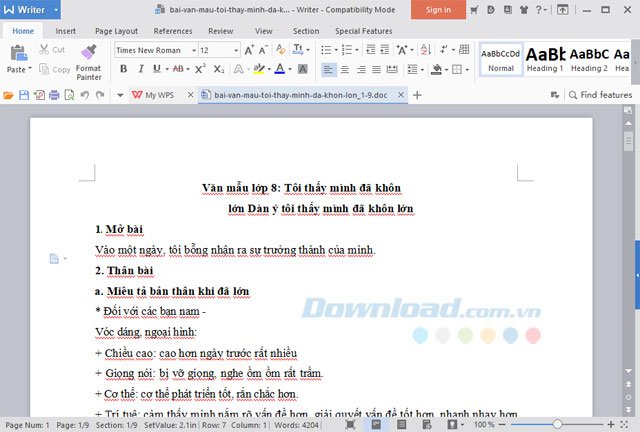Zoom in with the plus button
Screen dimensions: 640x432
pos(611,425)
